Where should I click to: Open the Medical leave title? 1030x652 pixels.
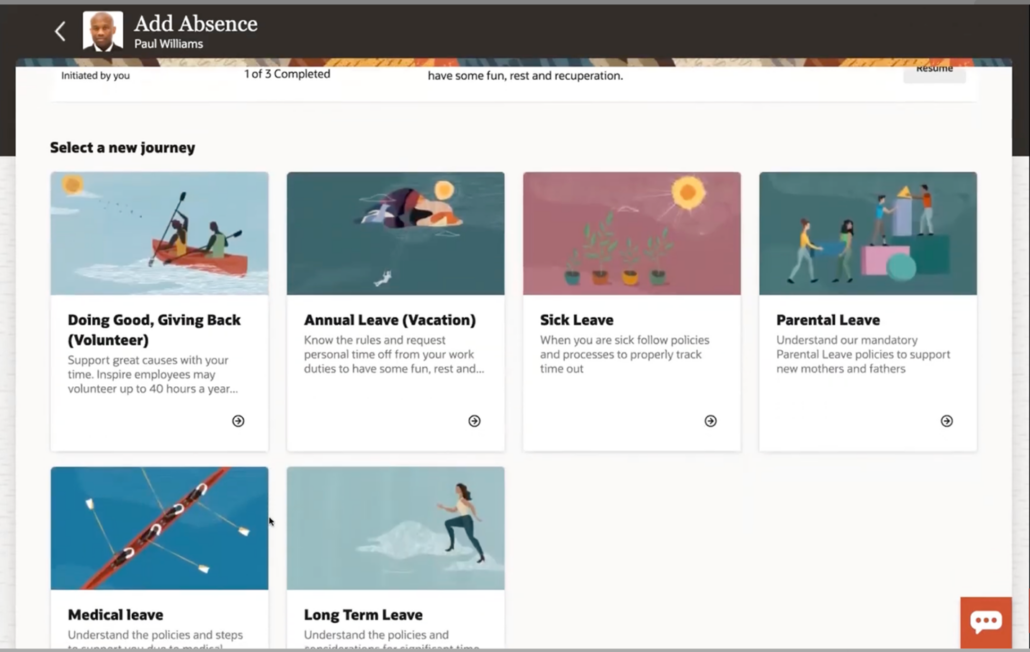(x=116, y=615)
